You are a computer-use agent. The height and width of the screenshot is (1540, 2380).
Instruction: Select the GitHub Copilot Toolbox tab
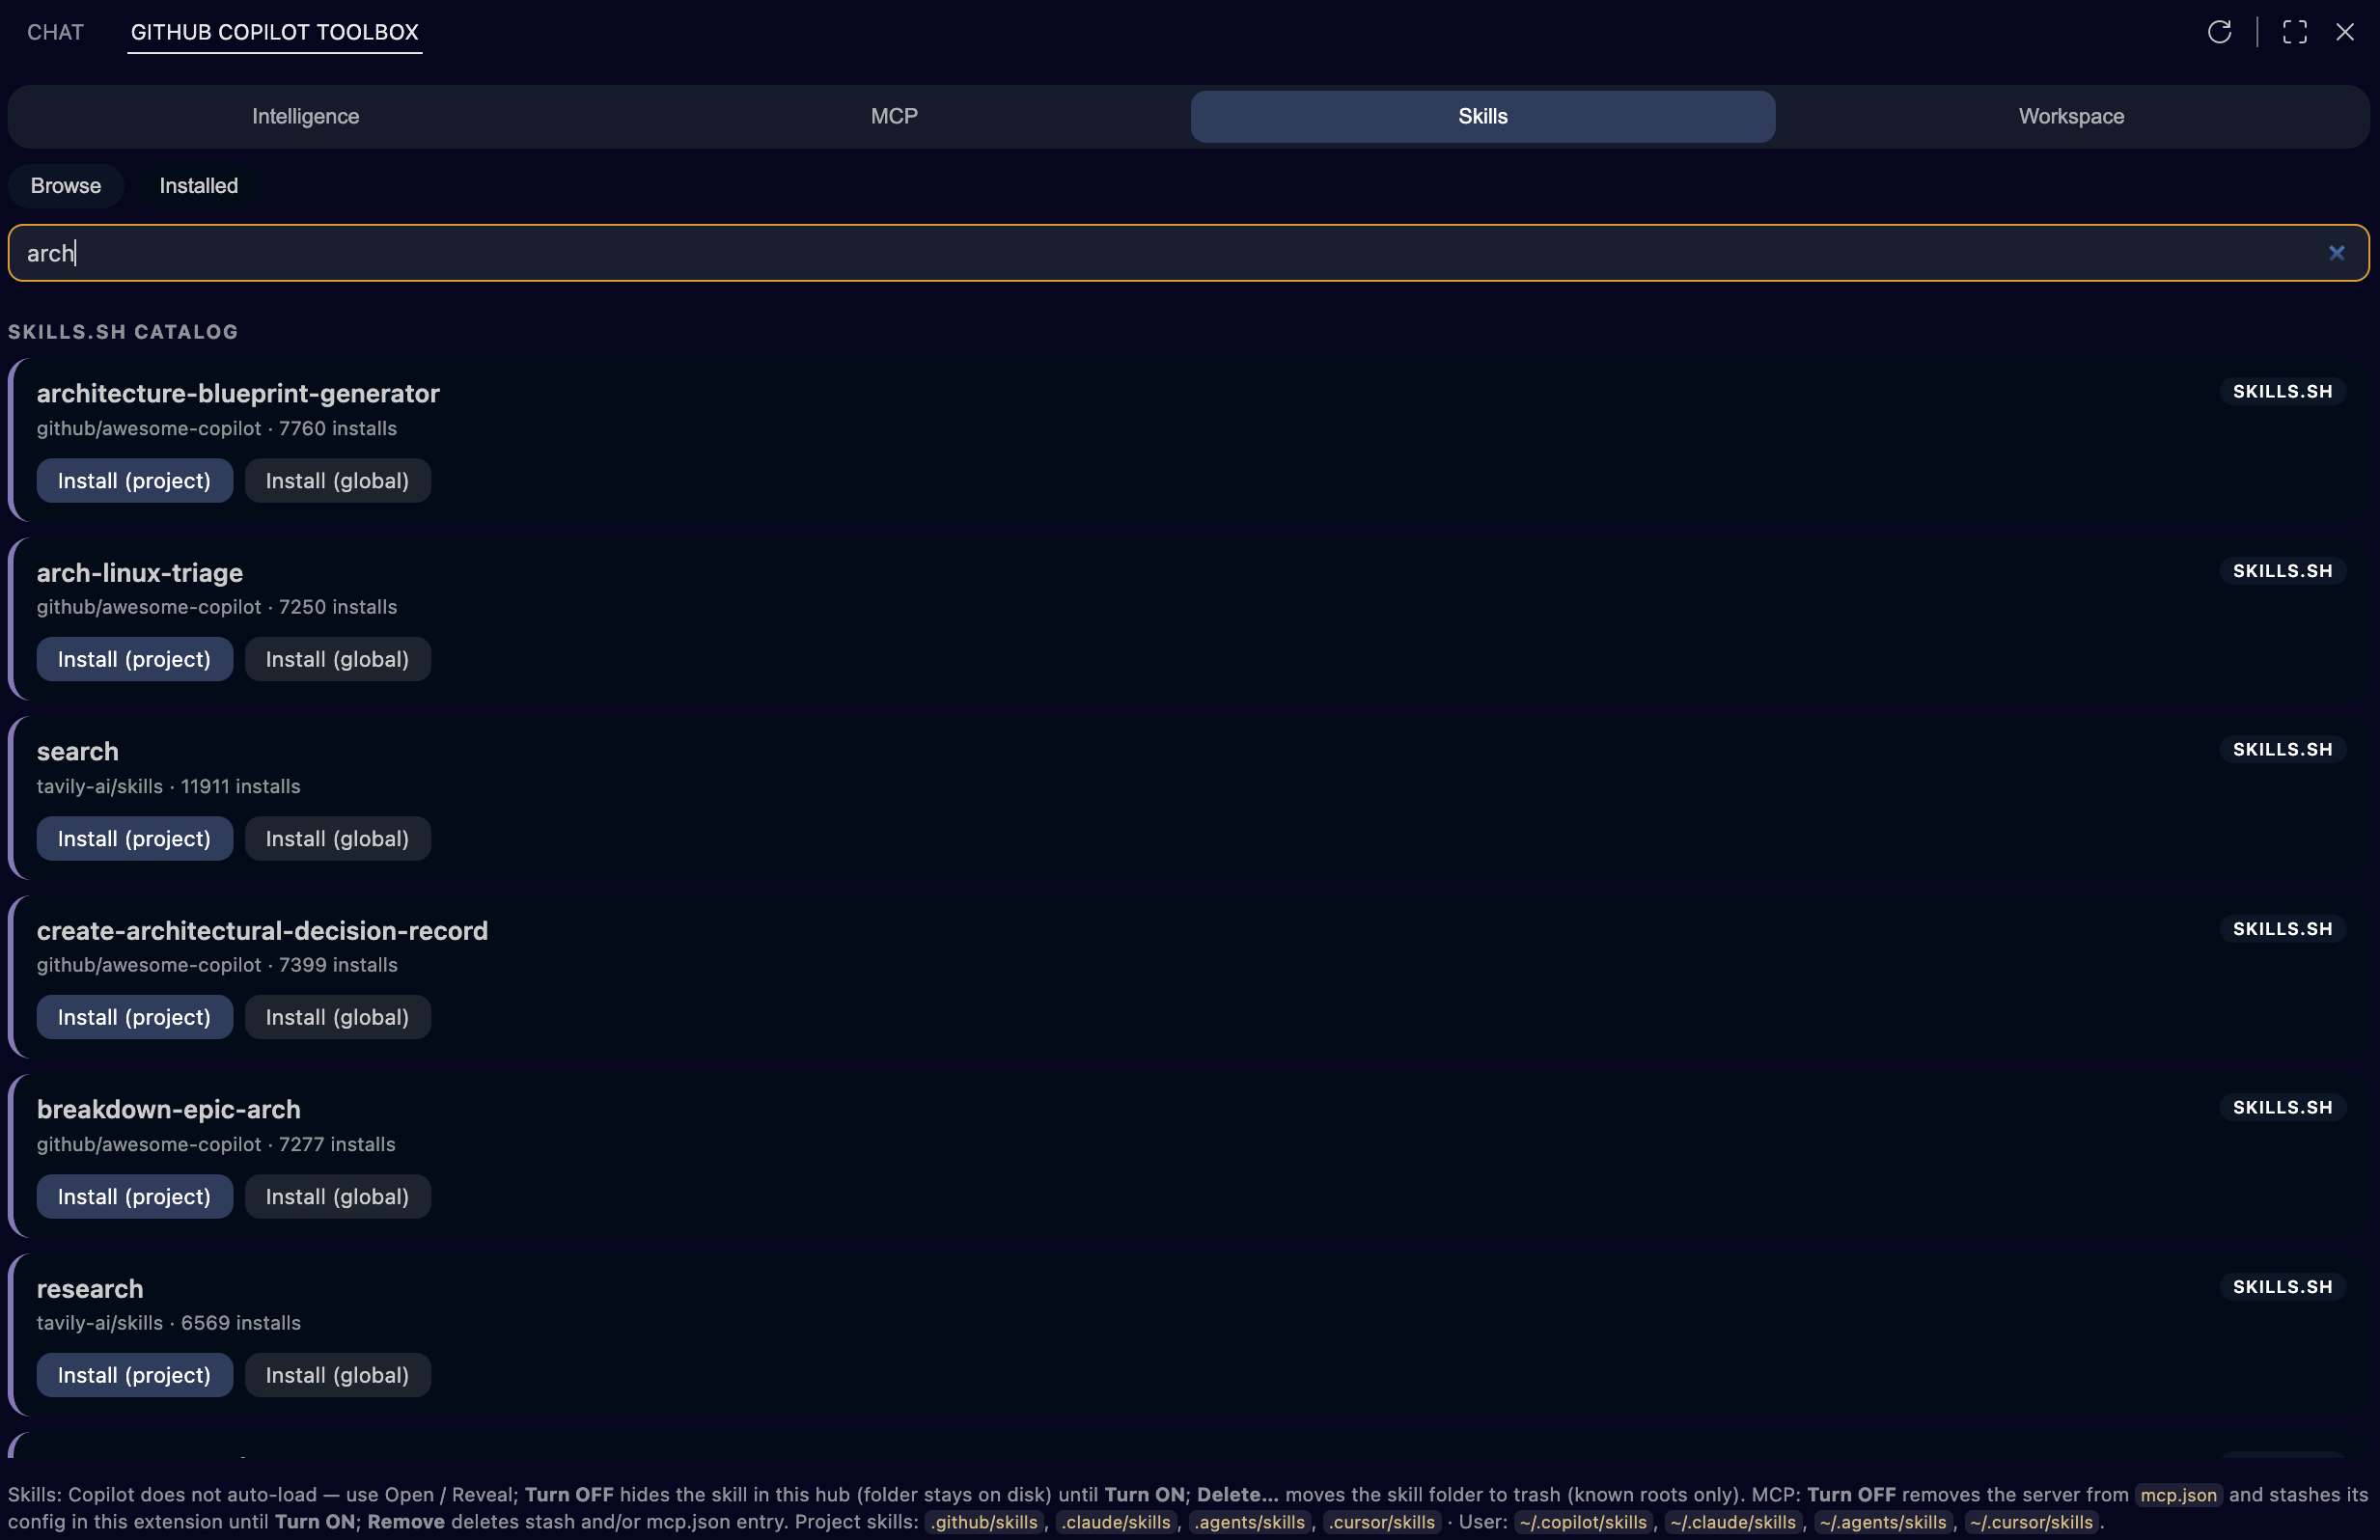274,32
